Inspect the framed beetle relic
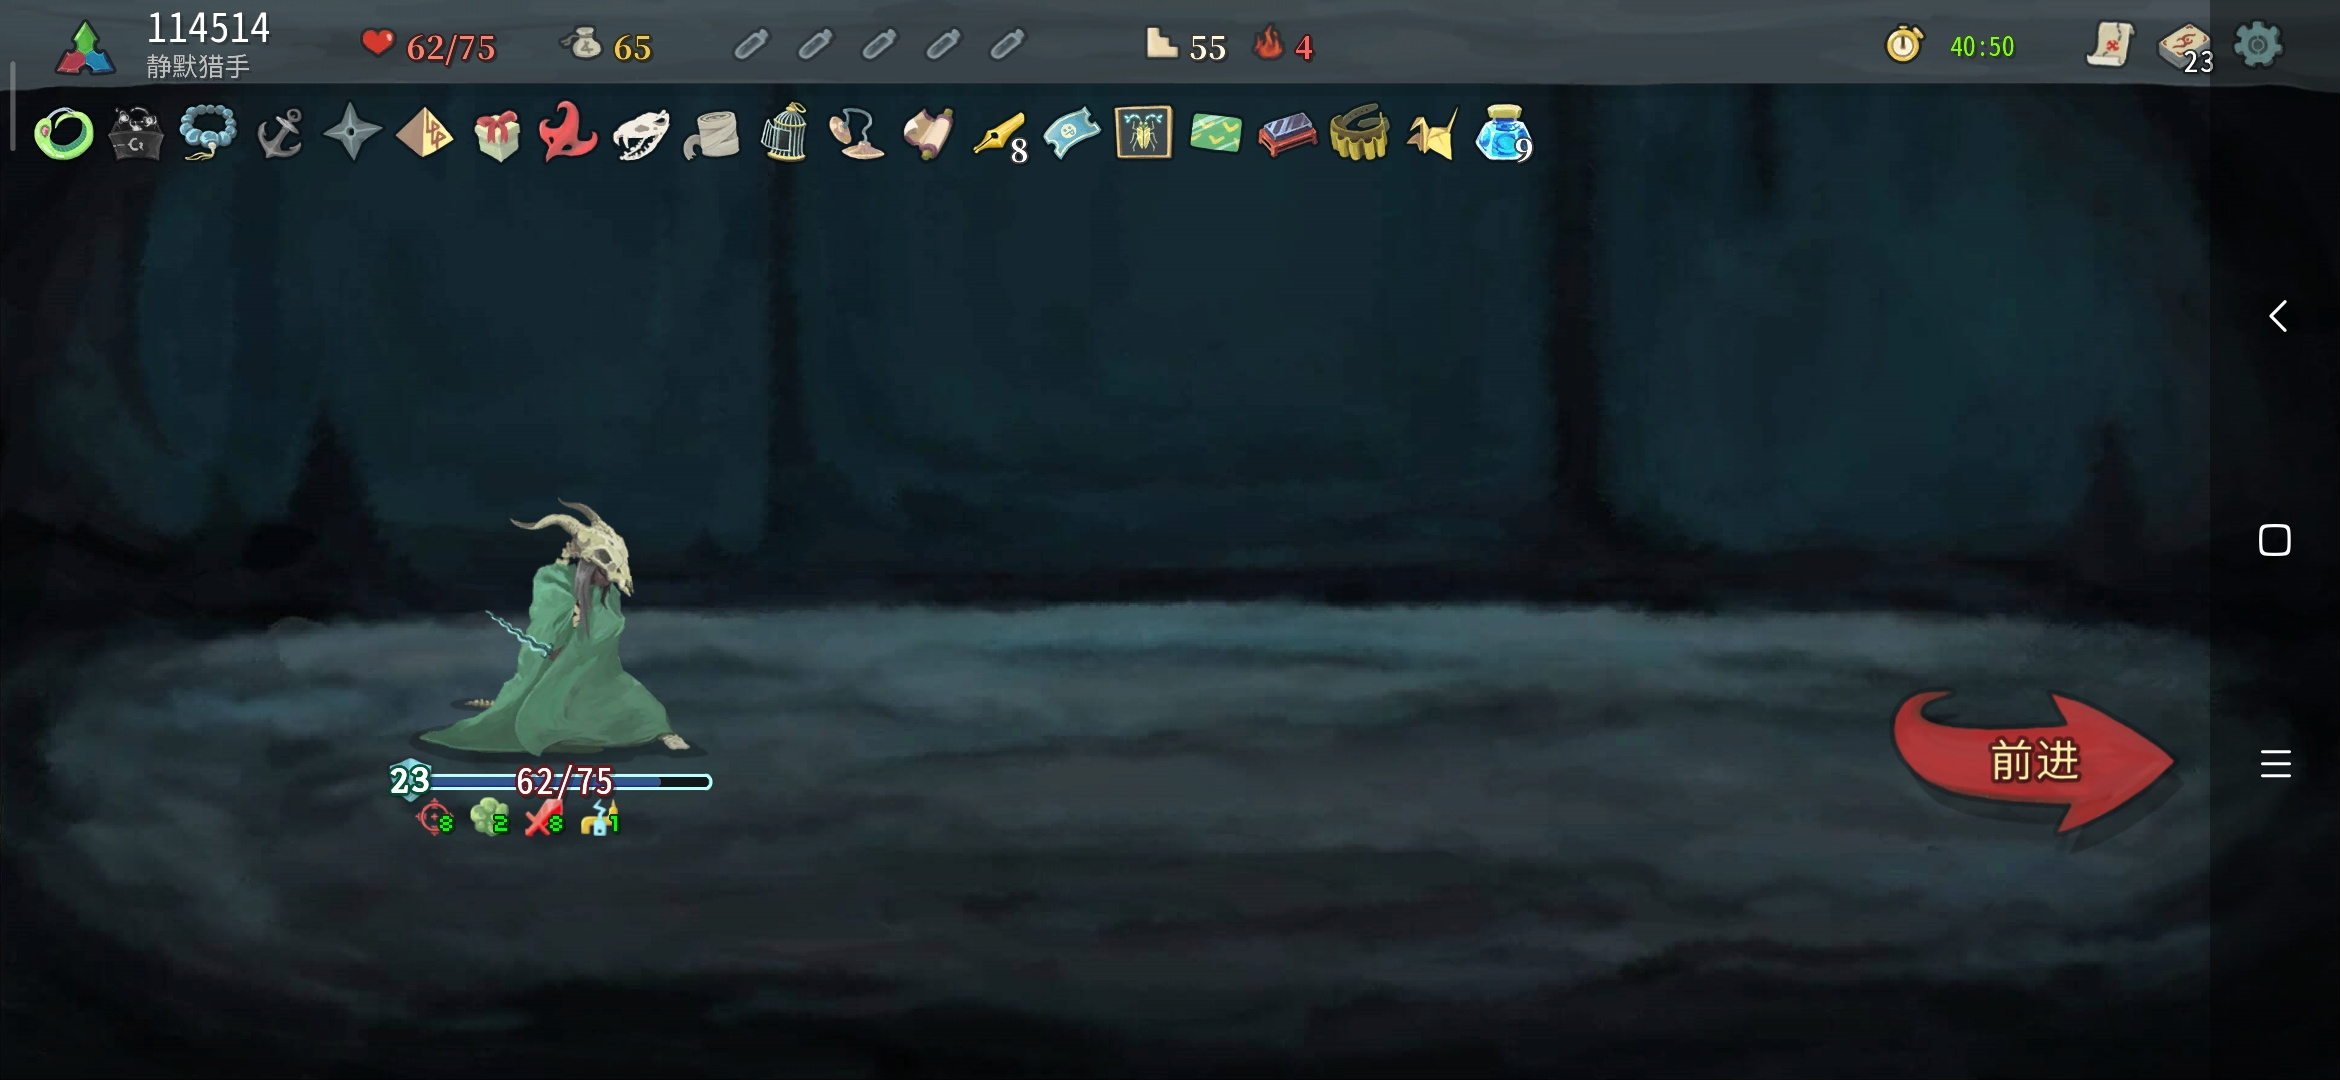Viewport: 2340px width, 1080px height. [1143, 133]
